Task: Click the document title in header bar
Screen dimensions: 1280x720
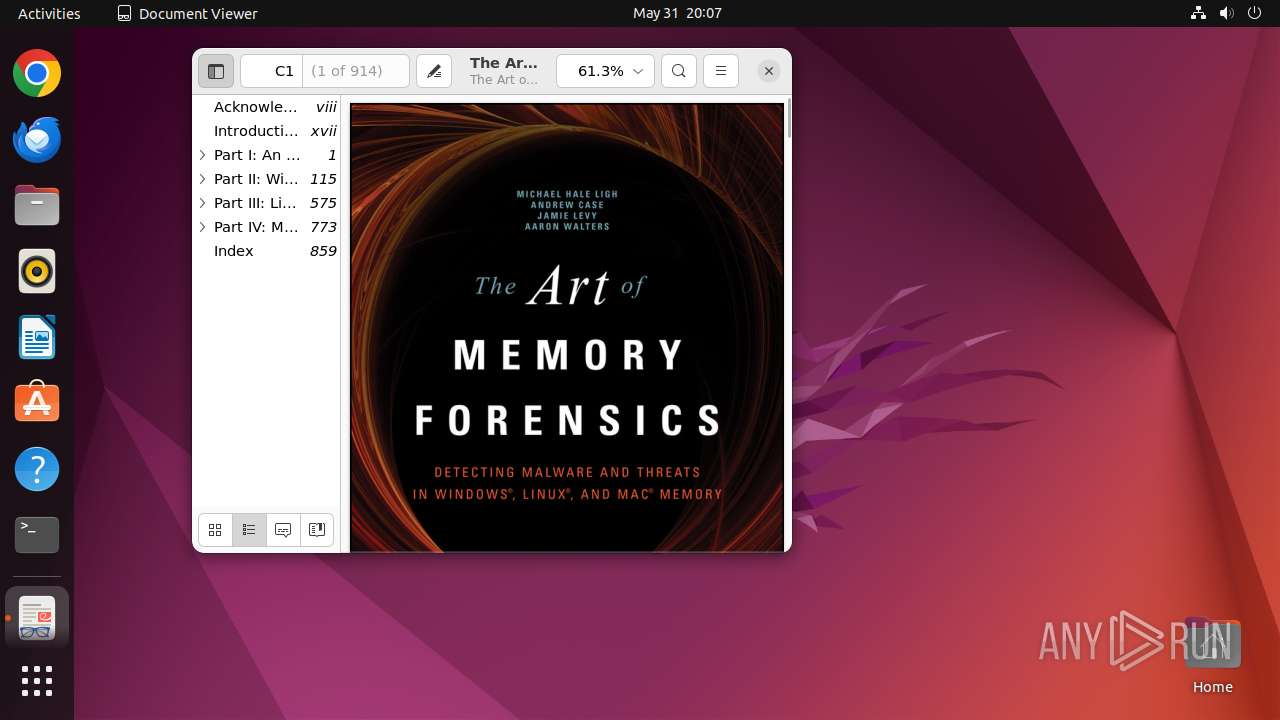Action: (x=504, y=63)
